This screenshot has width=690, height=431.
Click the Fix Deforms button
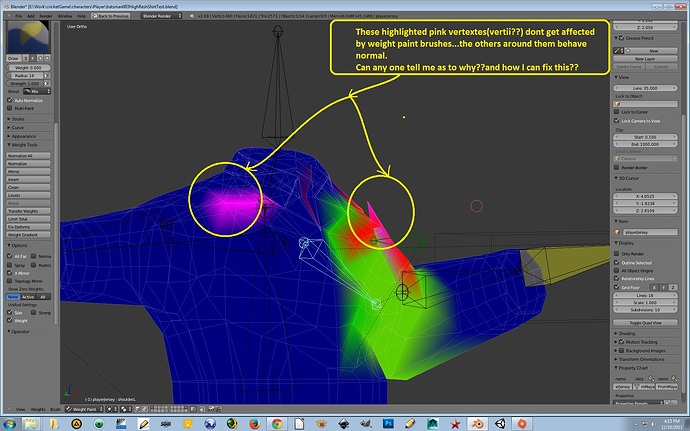pyautogui.click(x=28, y=227)
